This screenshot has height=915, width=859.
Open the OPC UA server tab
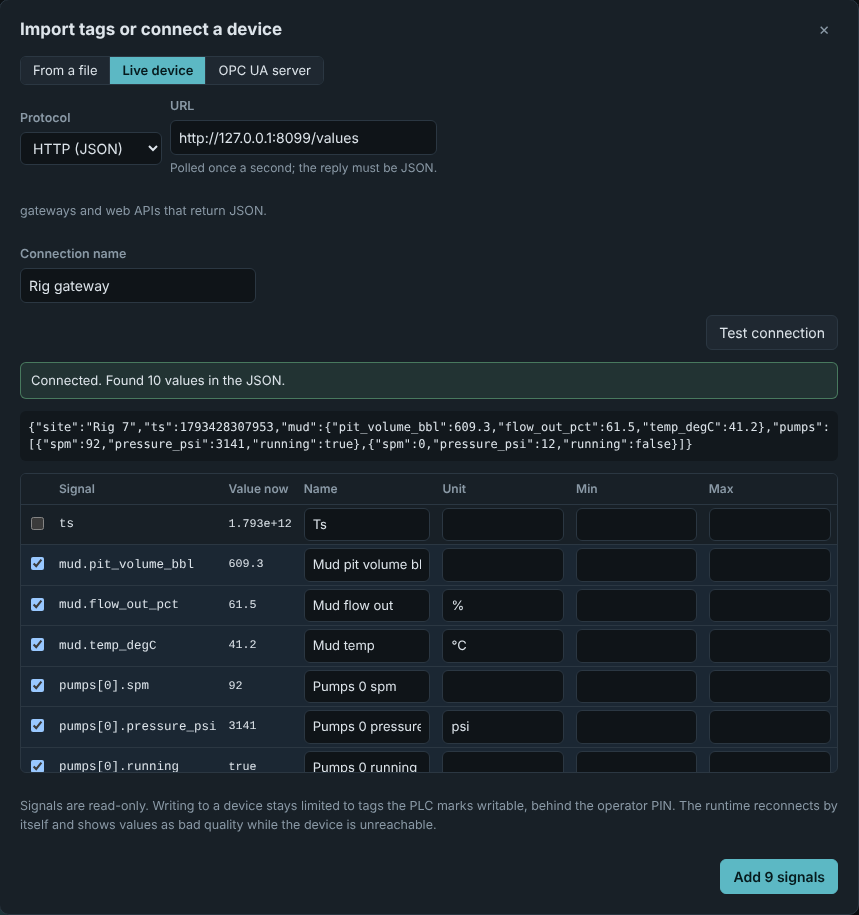tap(264, 71)
